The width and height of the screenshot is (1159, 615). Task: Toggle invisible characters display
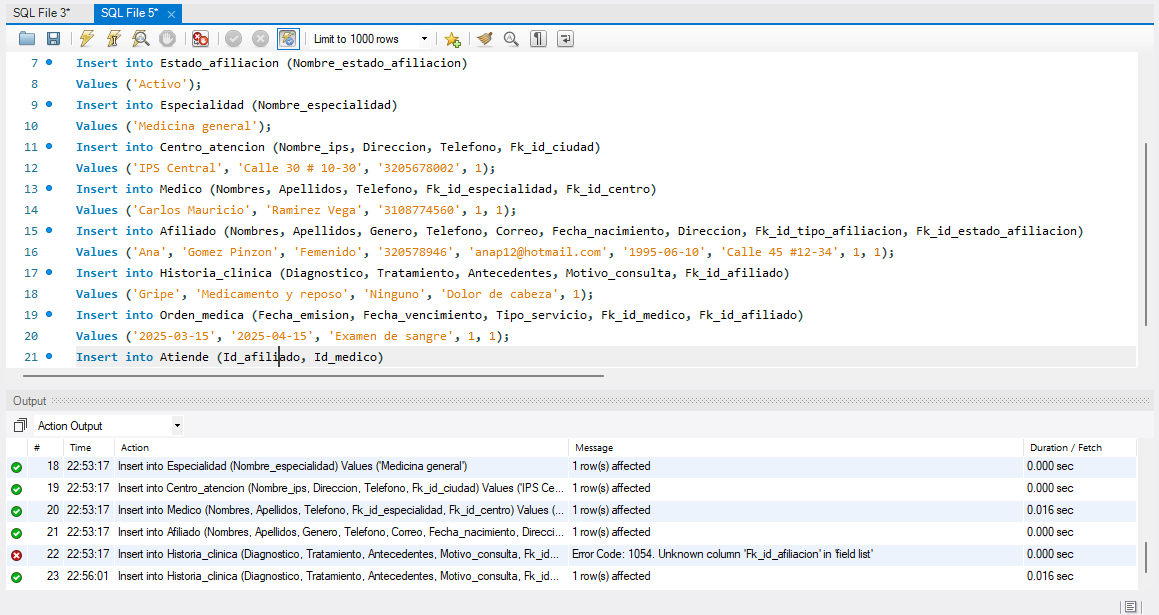tap(539, 39)
